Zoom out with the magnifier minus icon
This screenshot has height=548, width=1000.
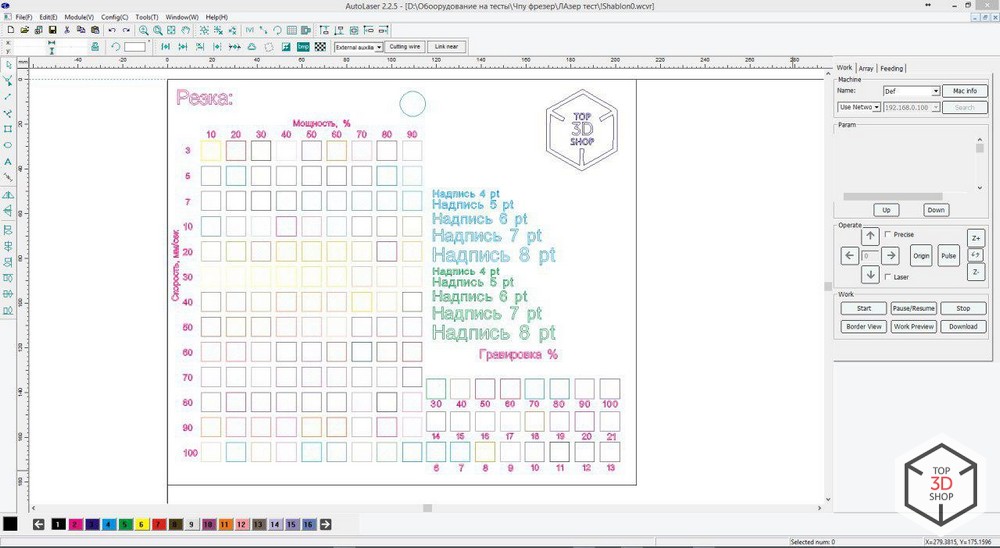(x=158, y=30)
